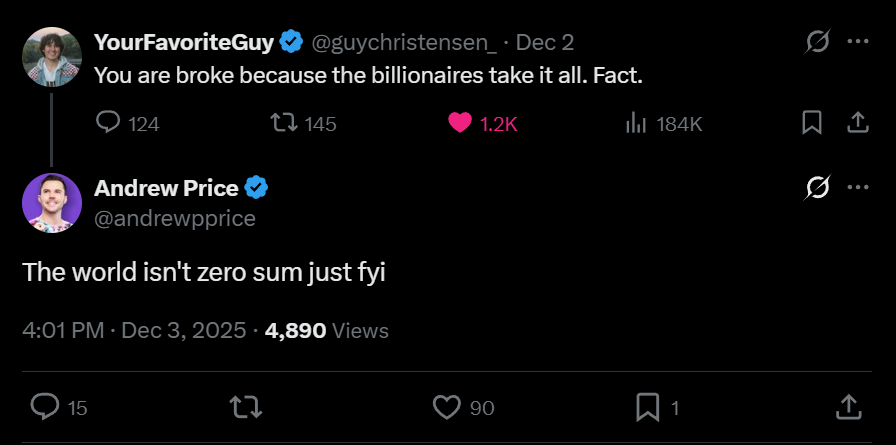Click the 4:01 PM Dec 3, 2025 timestamp
The width and height of the screenshot is (896, 445).
tap(134, 330)
